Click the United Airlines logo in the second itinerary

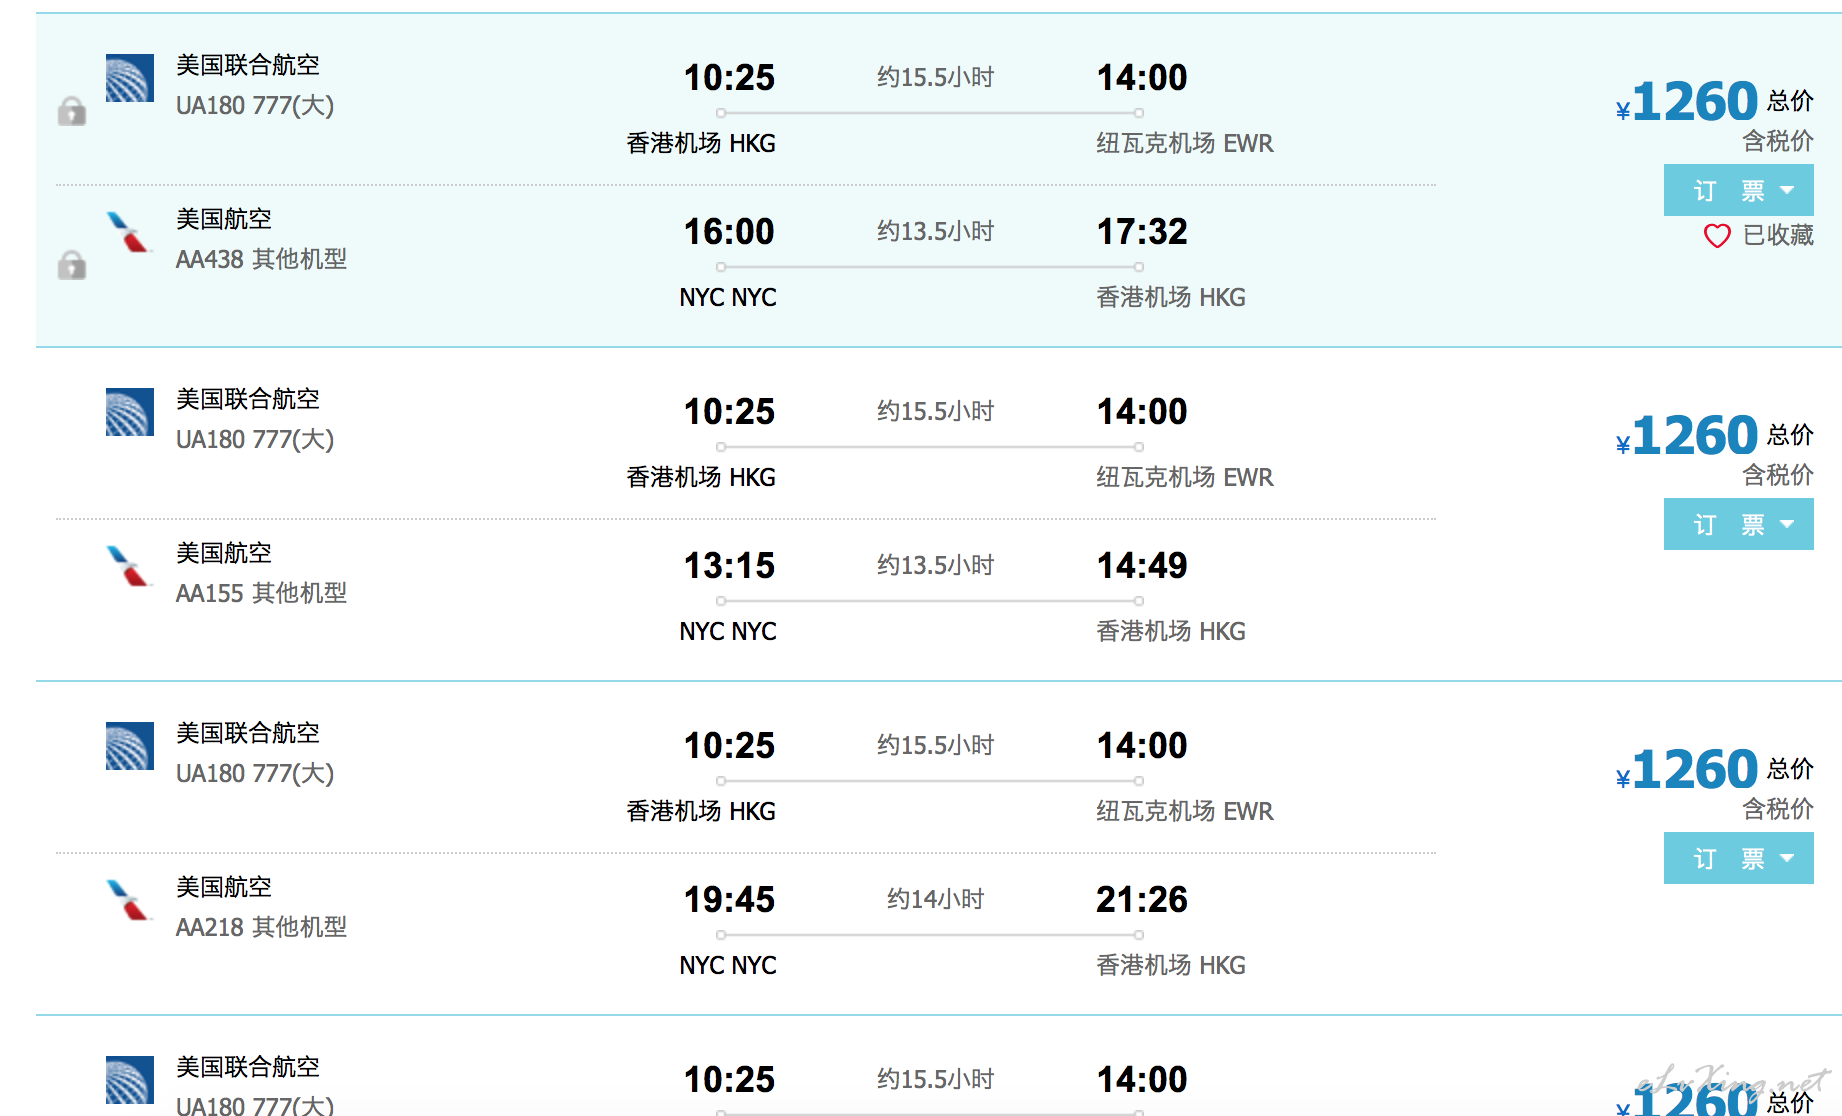click(130, 412)
